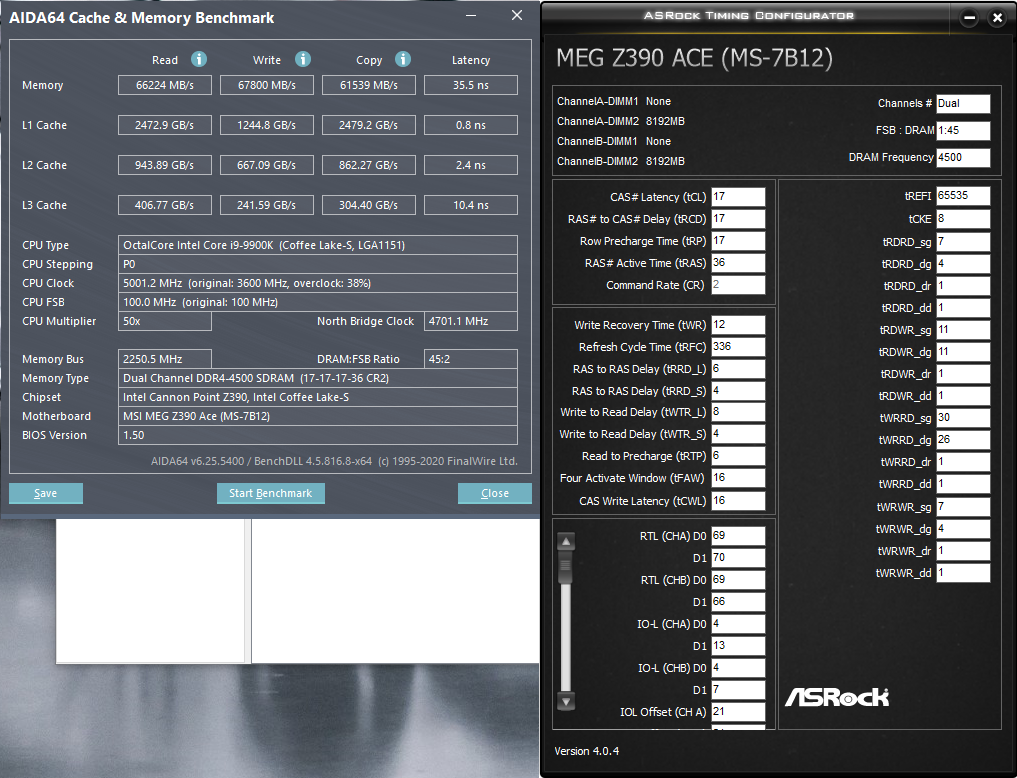Select the L3 Cache Latency 10.4 ns value
The height and width of the screenshot is (778, 1017).
[x=471, y=205]
